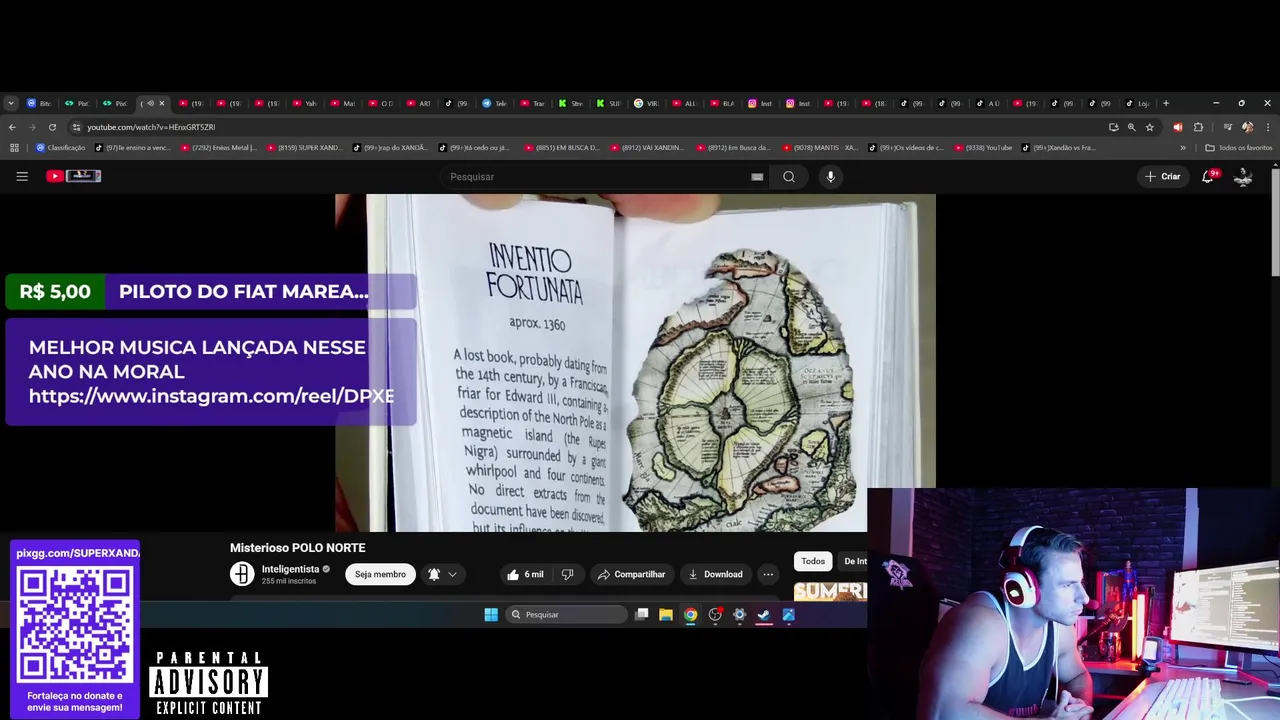The width and height of the screenshot is (1280, 720).
Task: Switch to the Loja TikTok tab
Action: [1137, 103]
